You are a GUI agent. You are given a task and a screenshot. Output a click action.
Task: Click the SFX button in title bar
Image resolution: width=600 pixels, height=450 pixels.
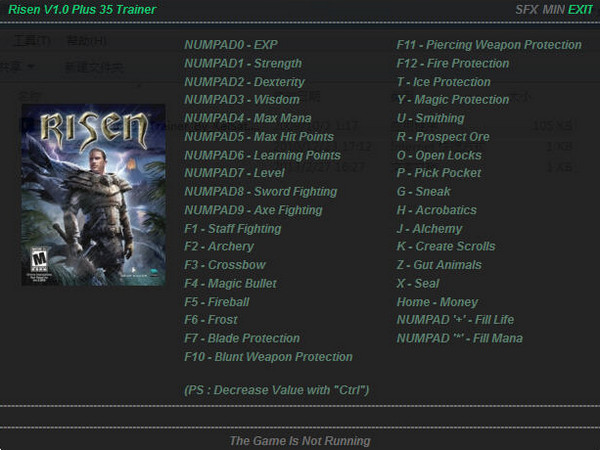pyautogui.click(x=527, y=10)
